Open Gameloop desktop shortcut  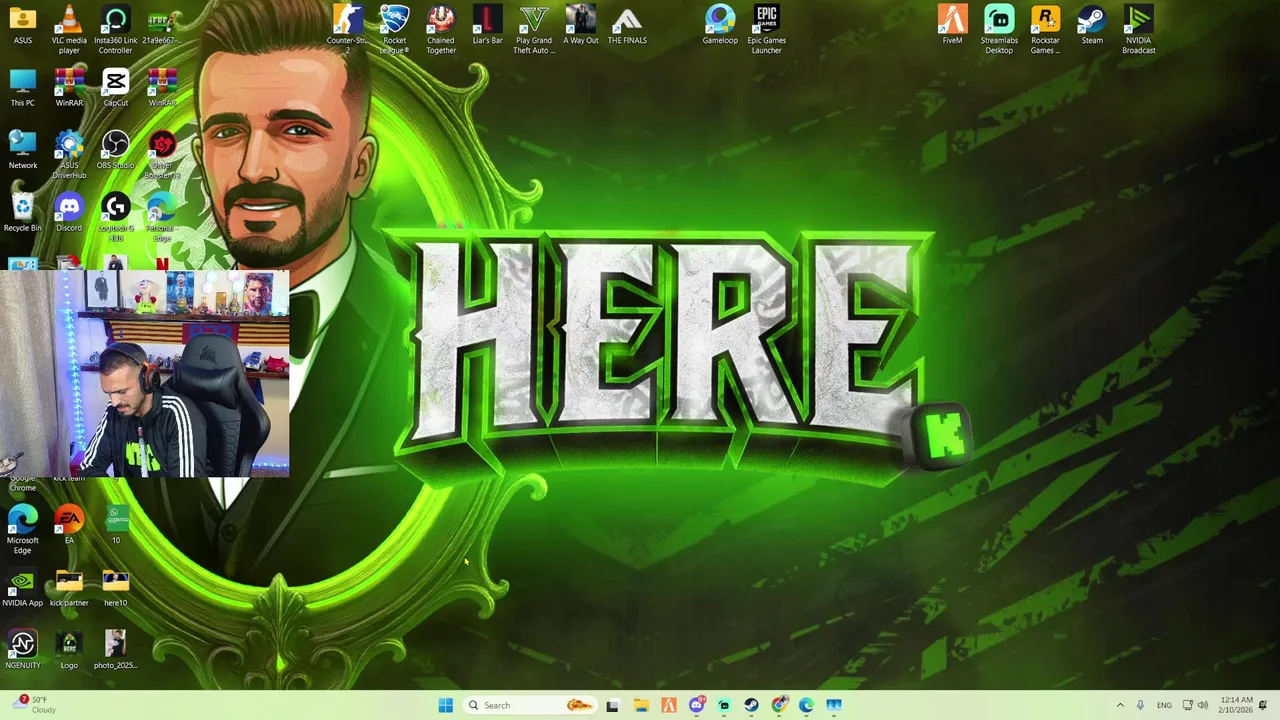coord(720,25)
